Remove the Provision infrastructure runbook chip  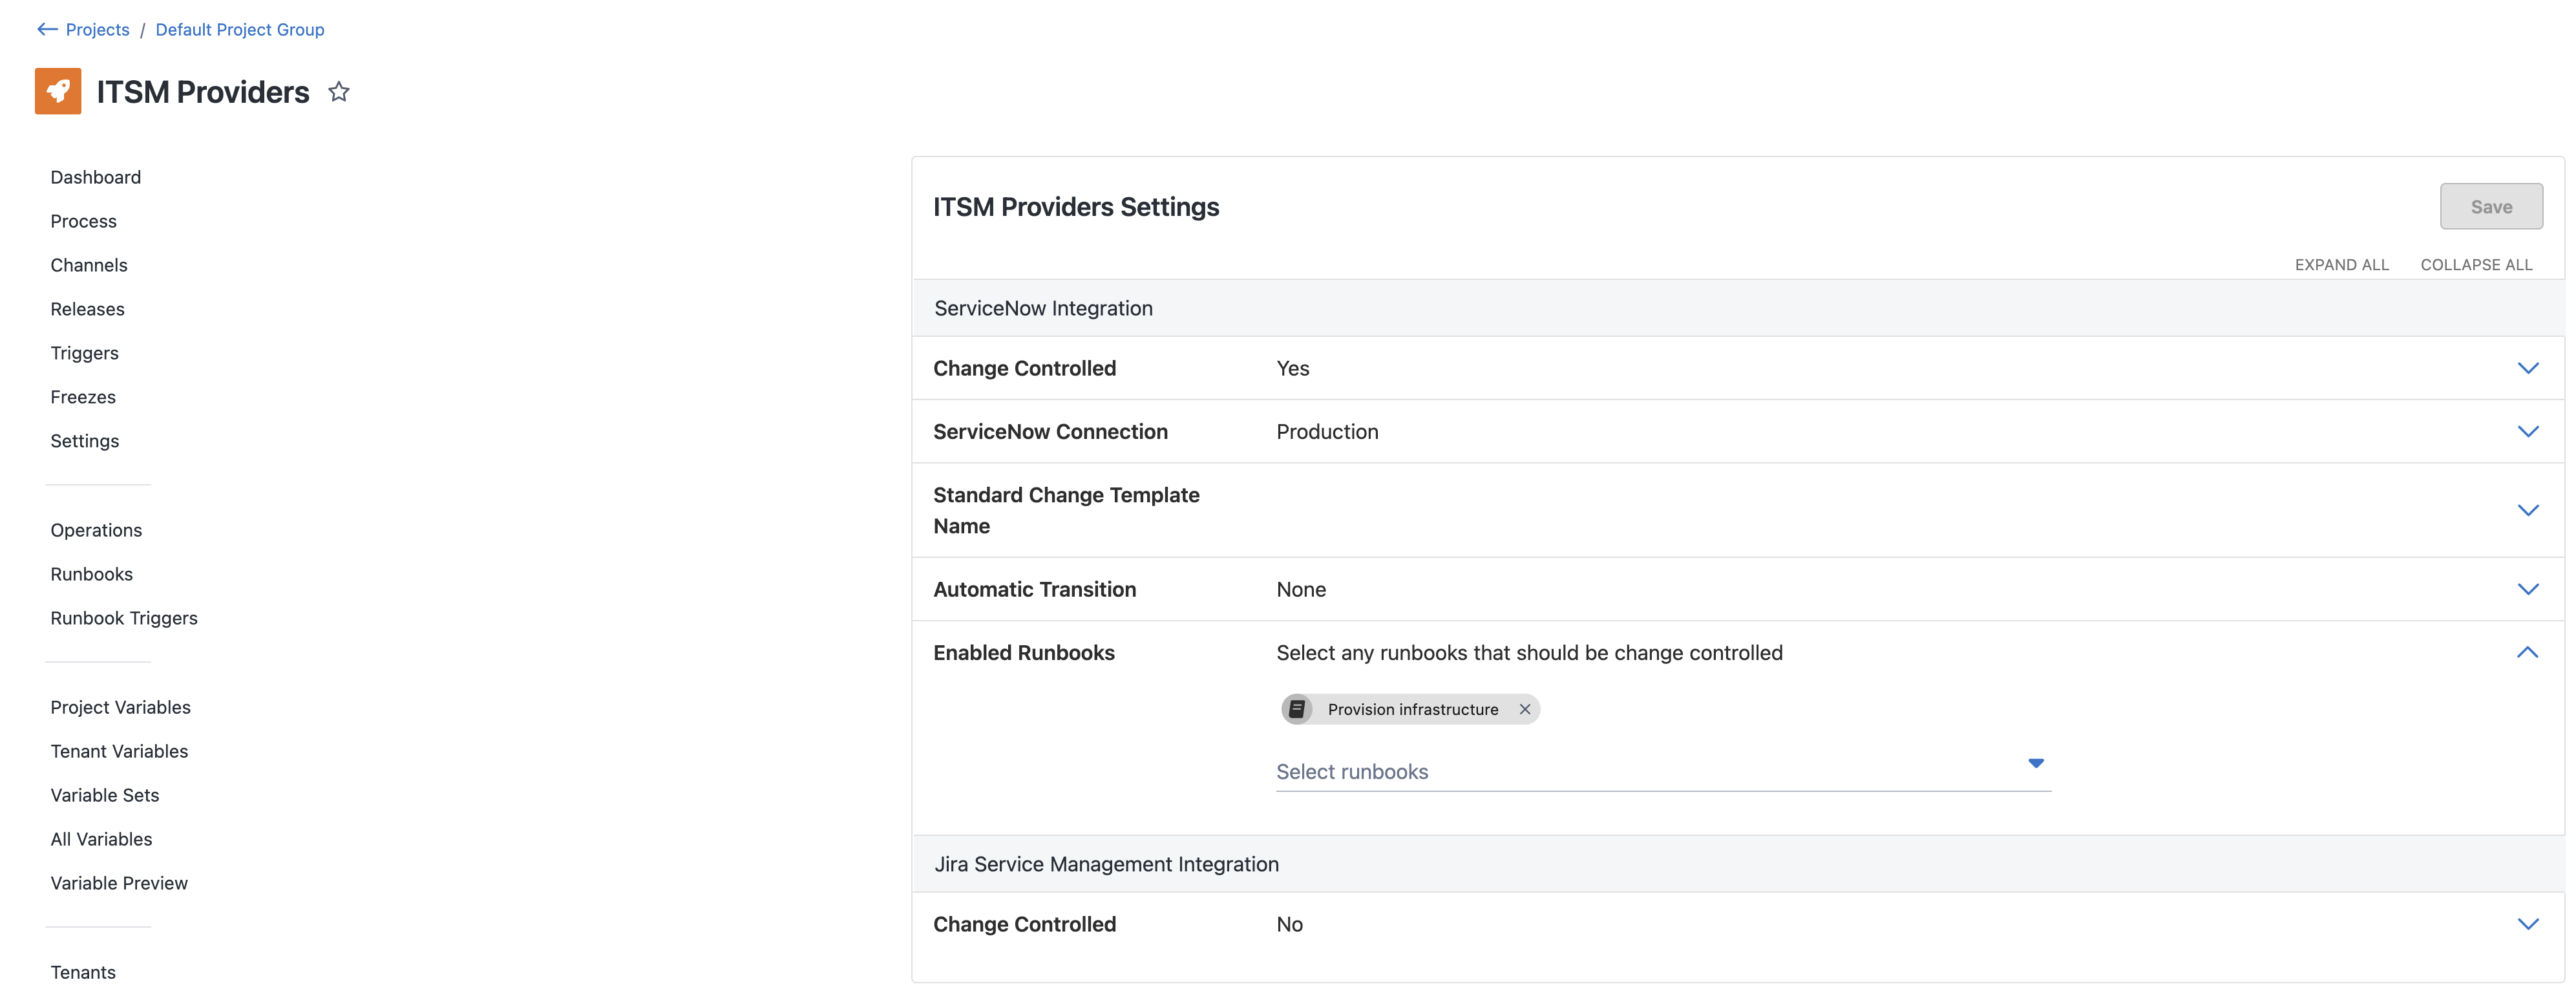click(x=1525, y=709)
